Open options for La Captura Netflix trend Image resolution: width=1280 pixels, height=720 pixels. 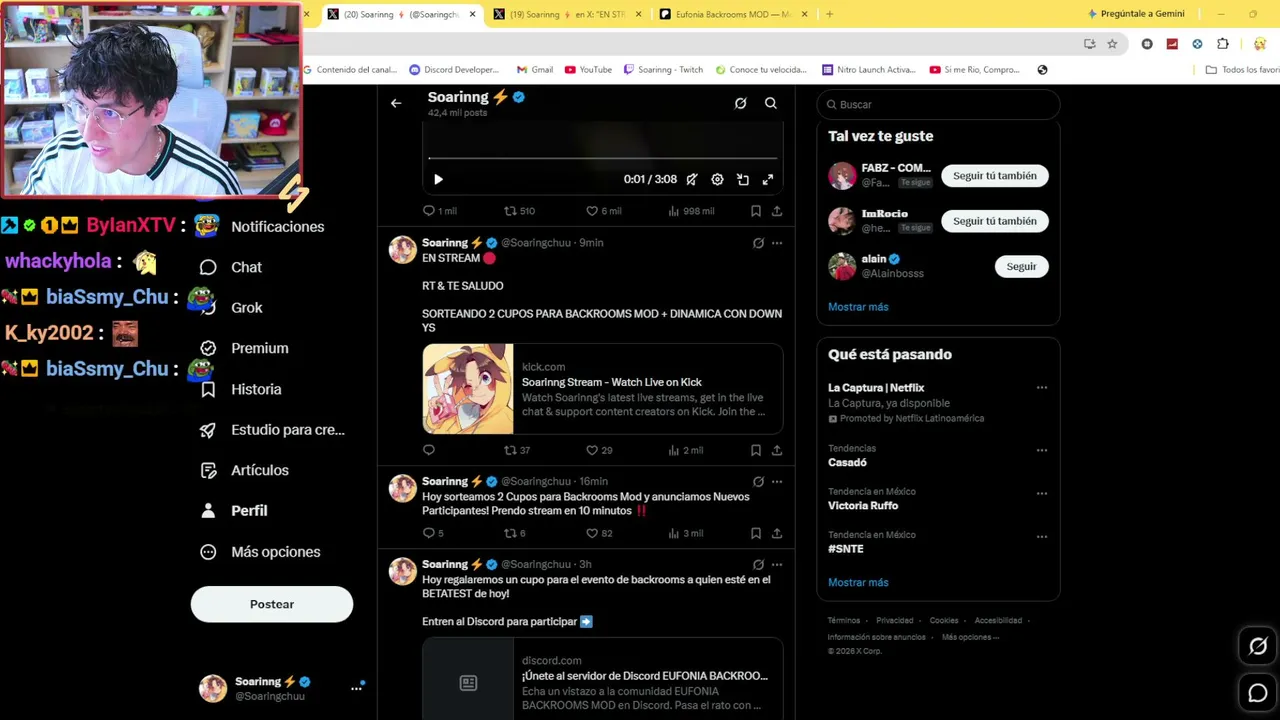[1042, 388]
